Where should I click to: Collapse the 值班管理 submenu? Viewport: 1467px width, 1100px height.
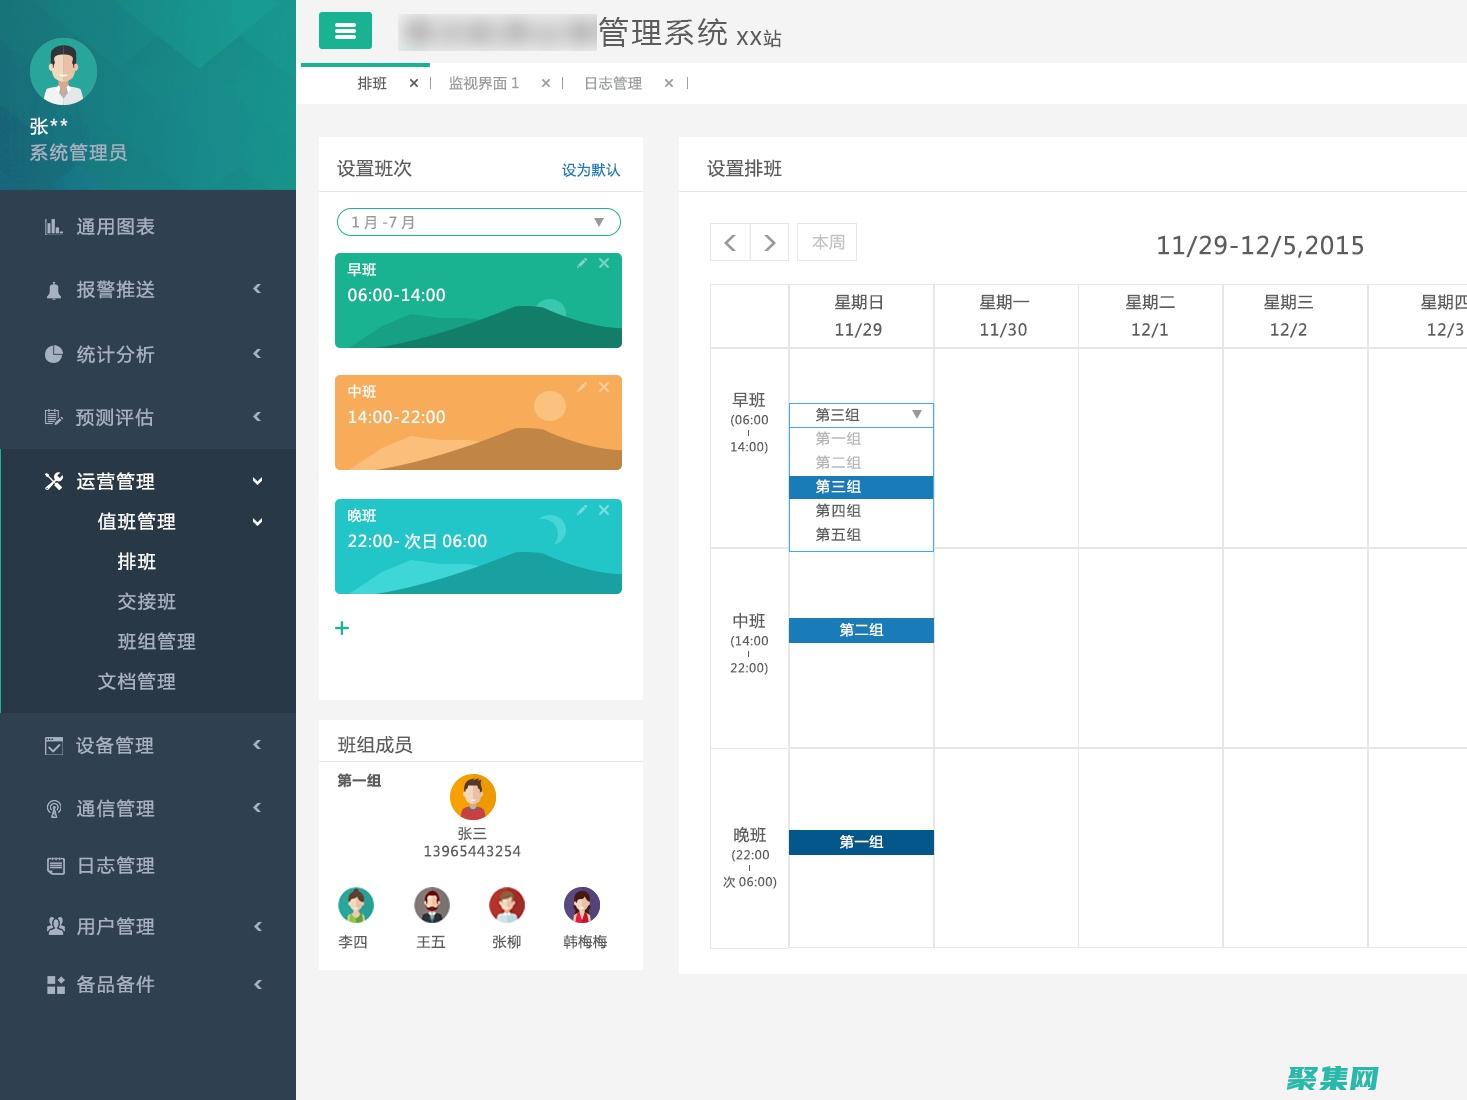pos(257,522)
